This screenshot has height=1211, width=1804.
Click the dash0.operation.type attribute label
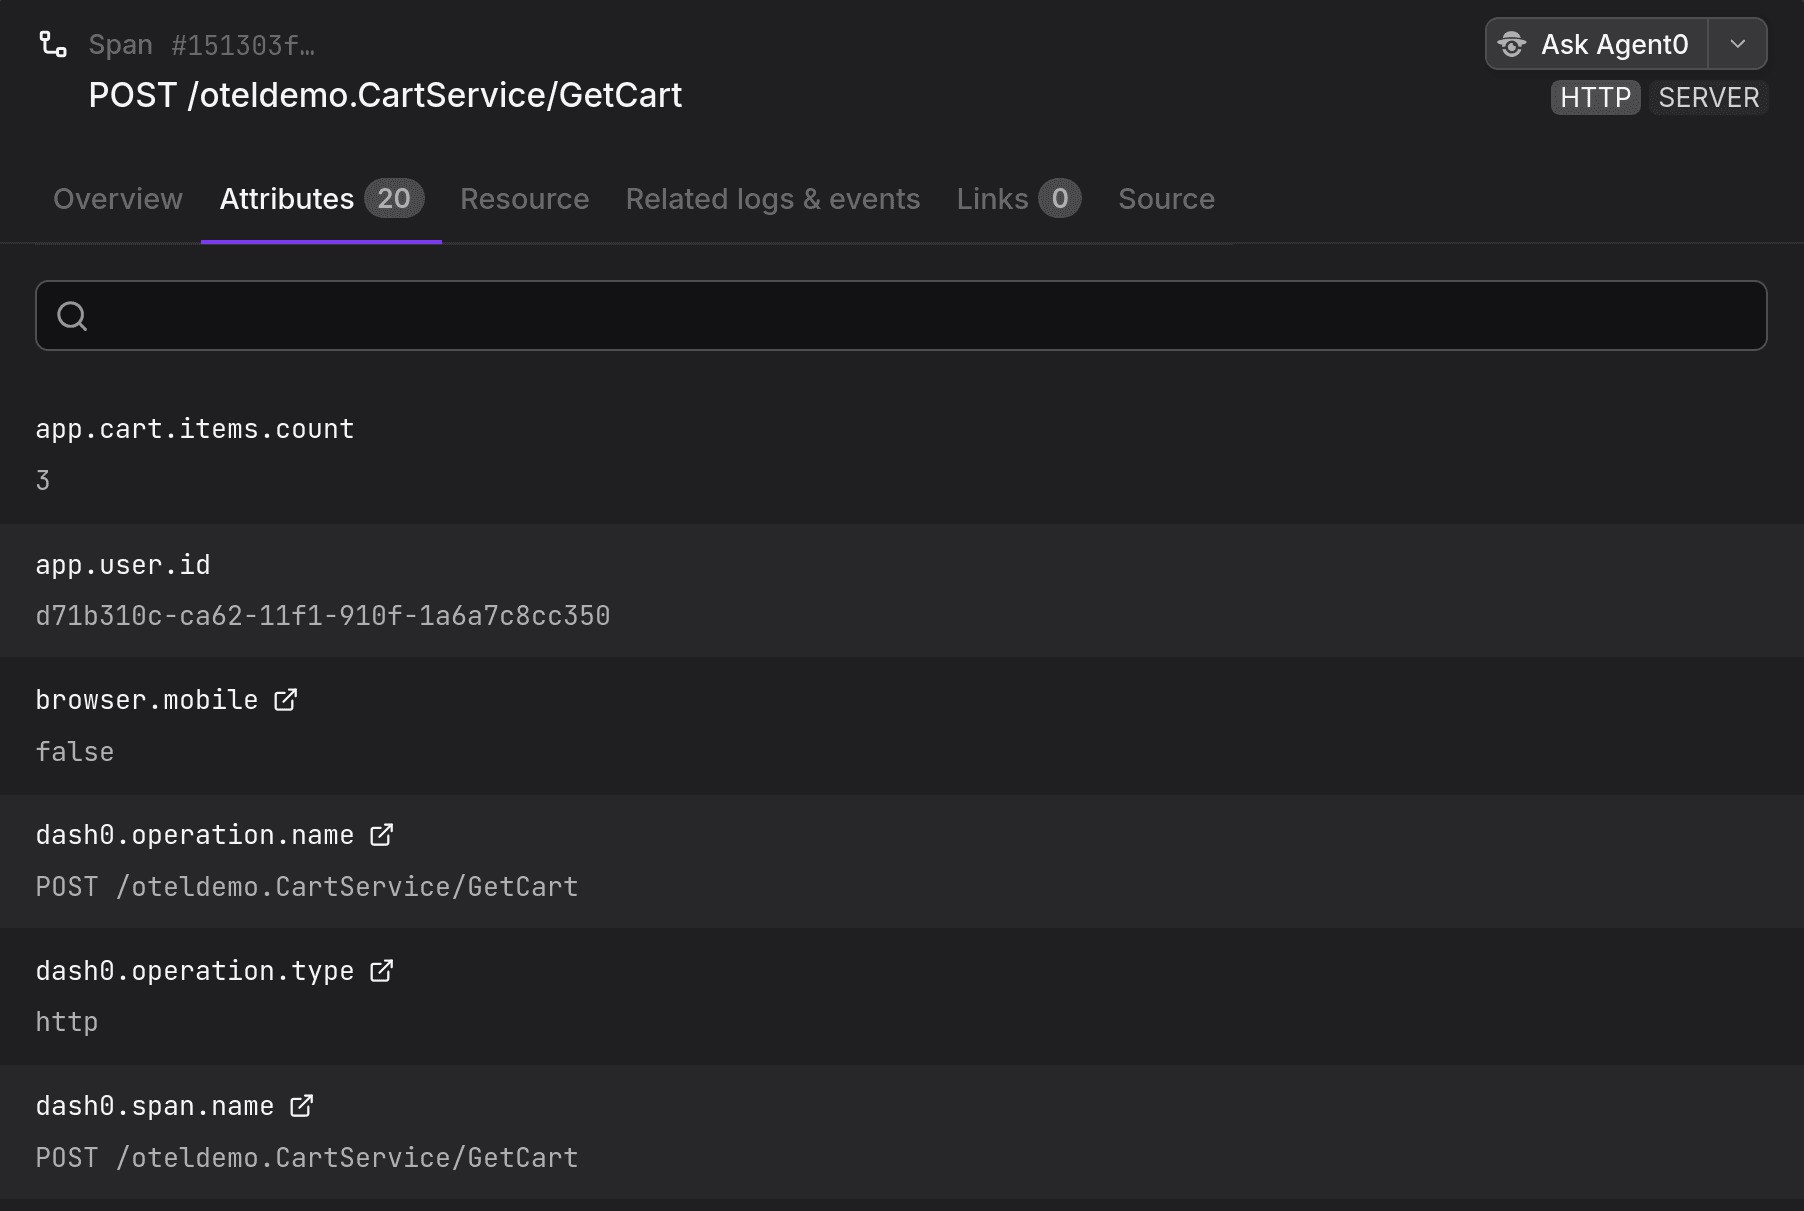tap(195, 971)
